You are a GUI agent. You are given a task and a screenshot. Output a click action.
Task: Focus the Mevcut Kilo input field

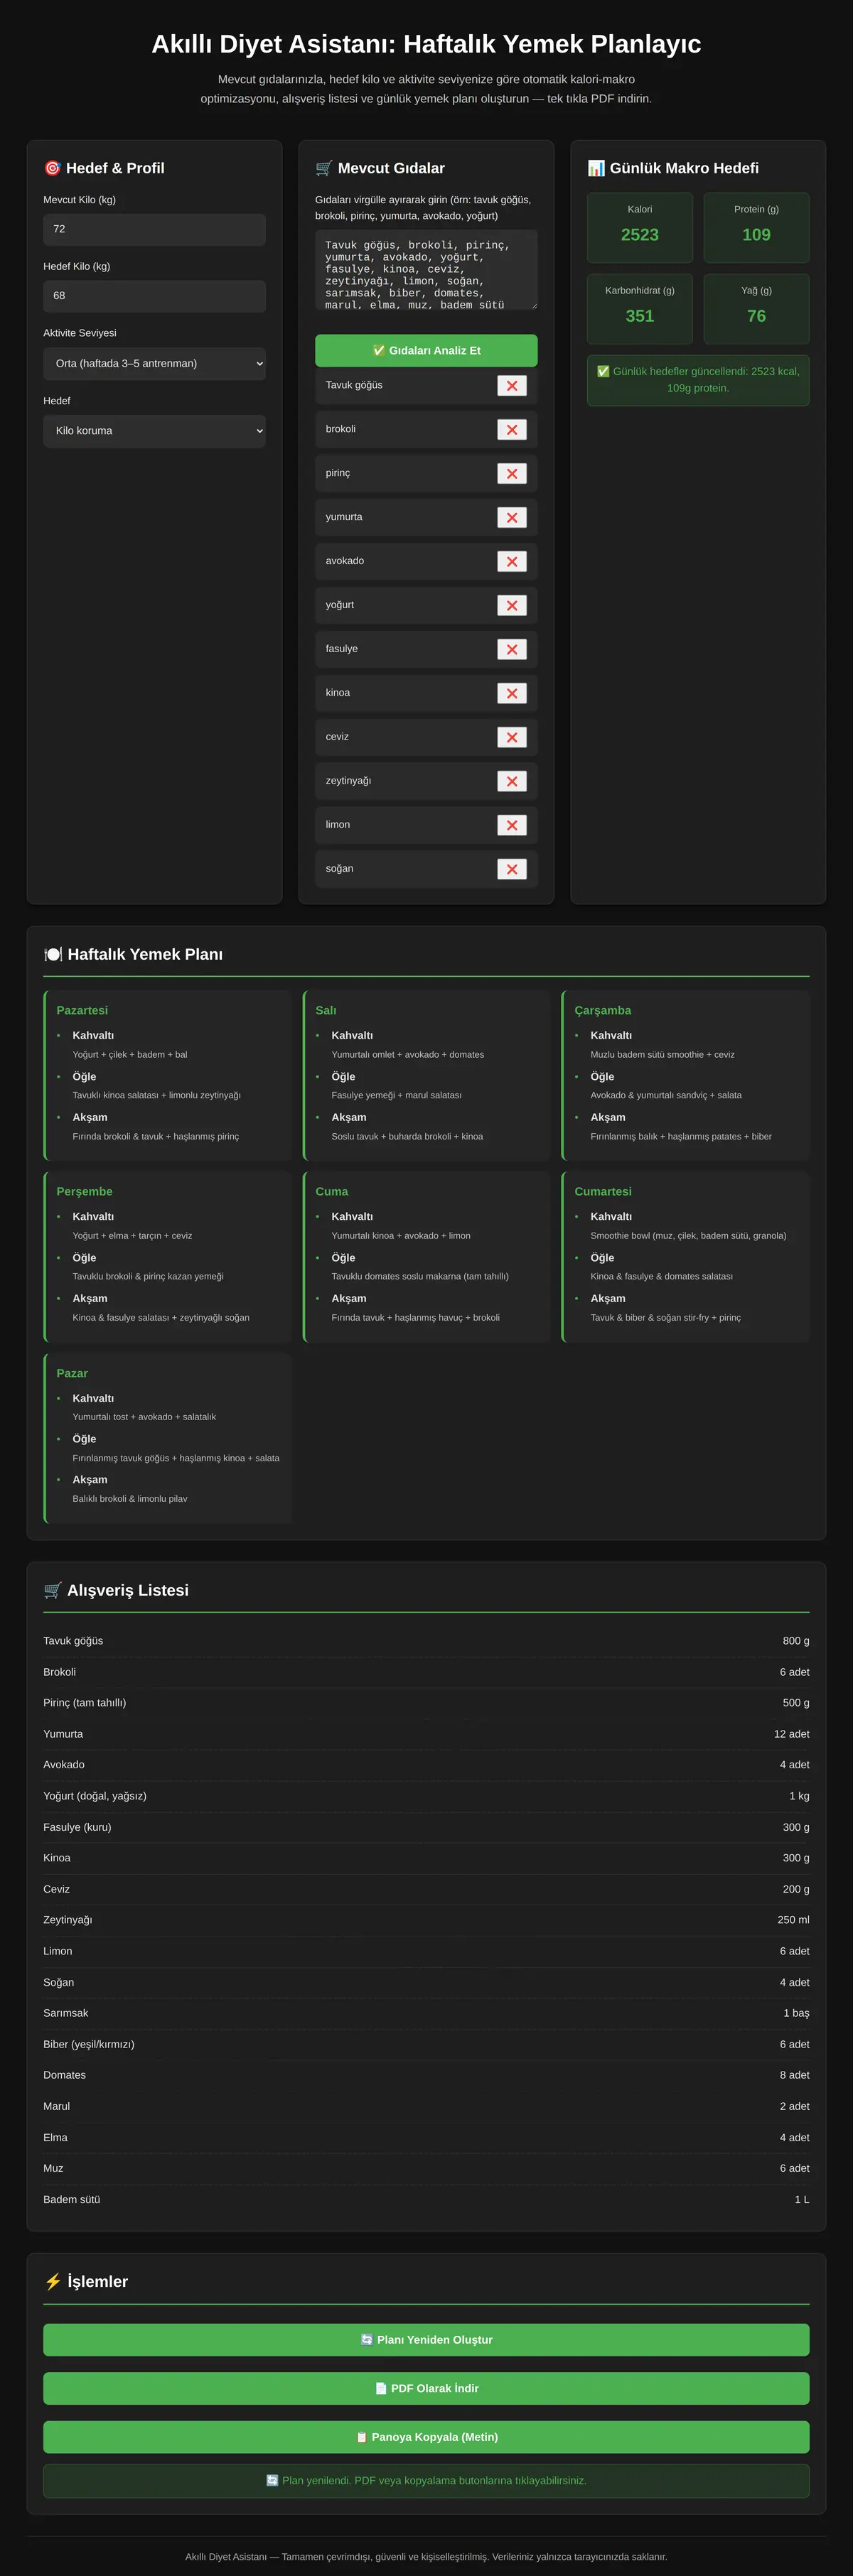(154, 229)
